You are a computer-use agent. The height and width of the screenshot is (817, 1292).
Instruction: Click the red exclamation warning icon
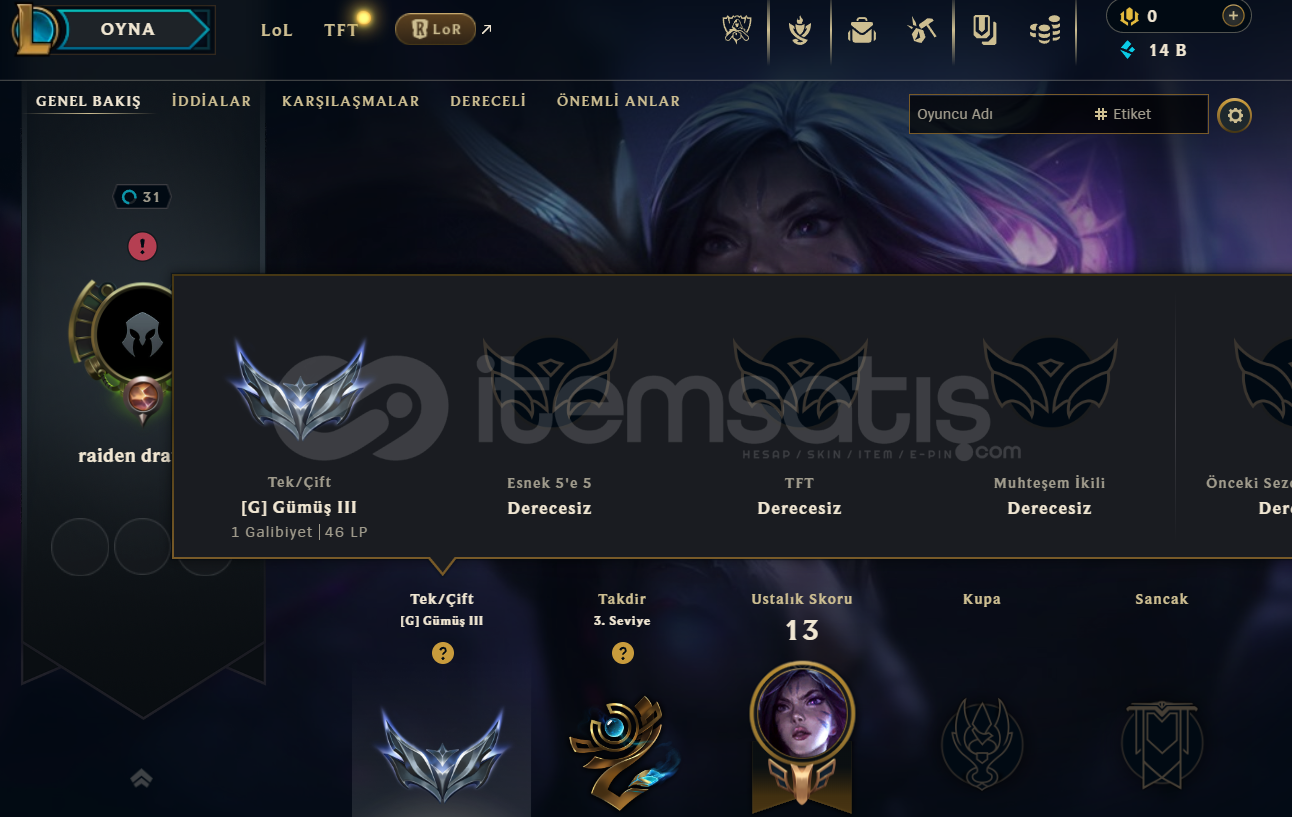pyautogui.click(x=142, y=246)
